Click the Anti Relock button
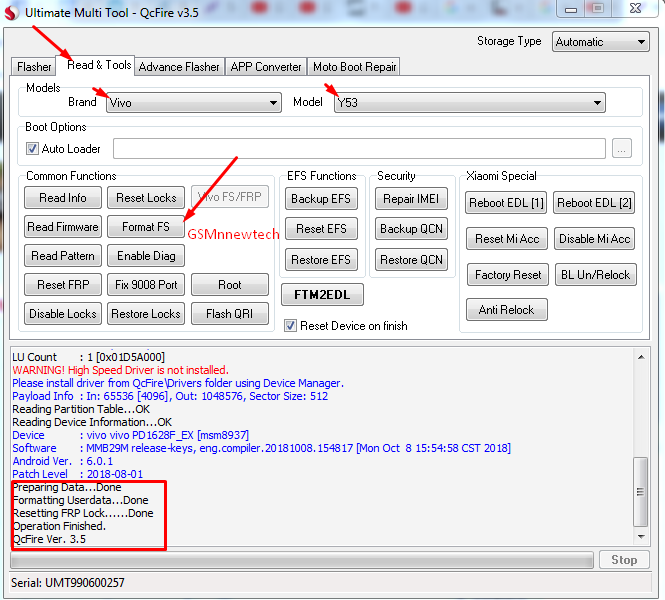Image resolution: width=665 pixels, height=600 pixels. [507, 310]
